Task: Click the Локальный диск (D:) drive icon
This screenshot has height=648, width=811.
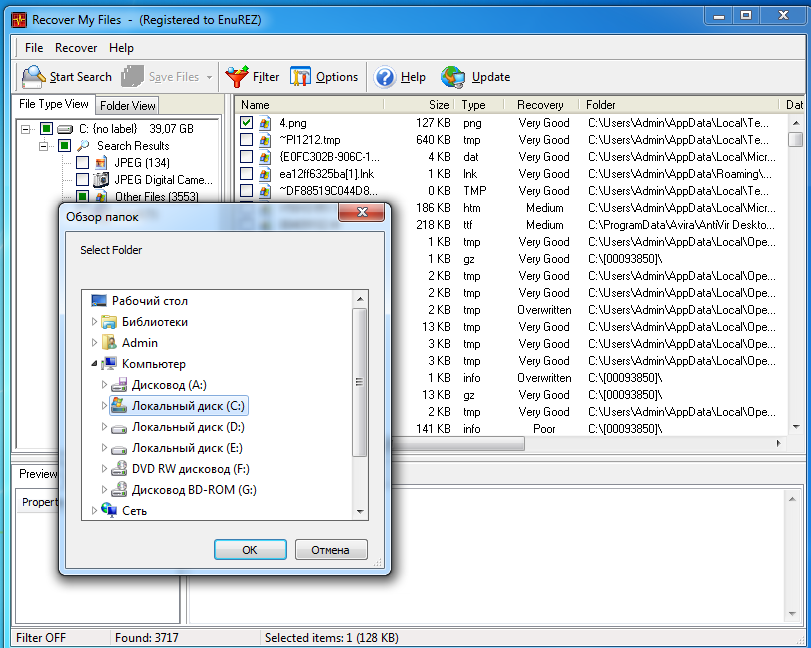Action: coord(119,428)
